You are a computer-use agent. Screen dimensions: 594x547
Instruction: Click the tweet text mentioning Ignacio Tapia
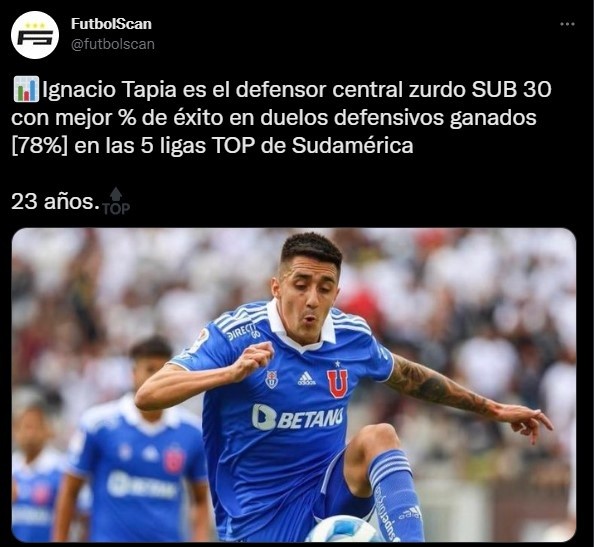coord(281,118)
